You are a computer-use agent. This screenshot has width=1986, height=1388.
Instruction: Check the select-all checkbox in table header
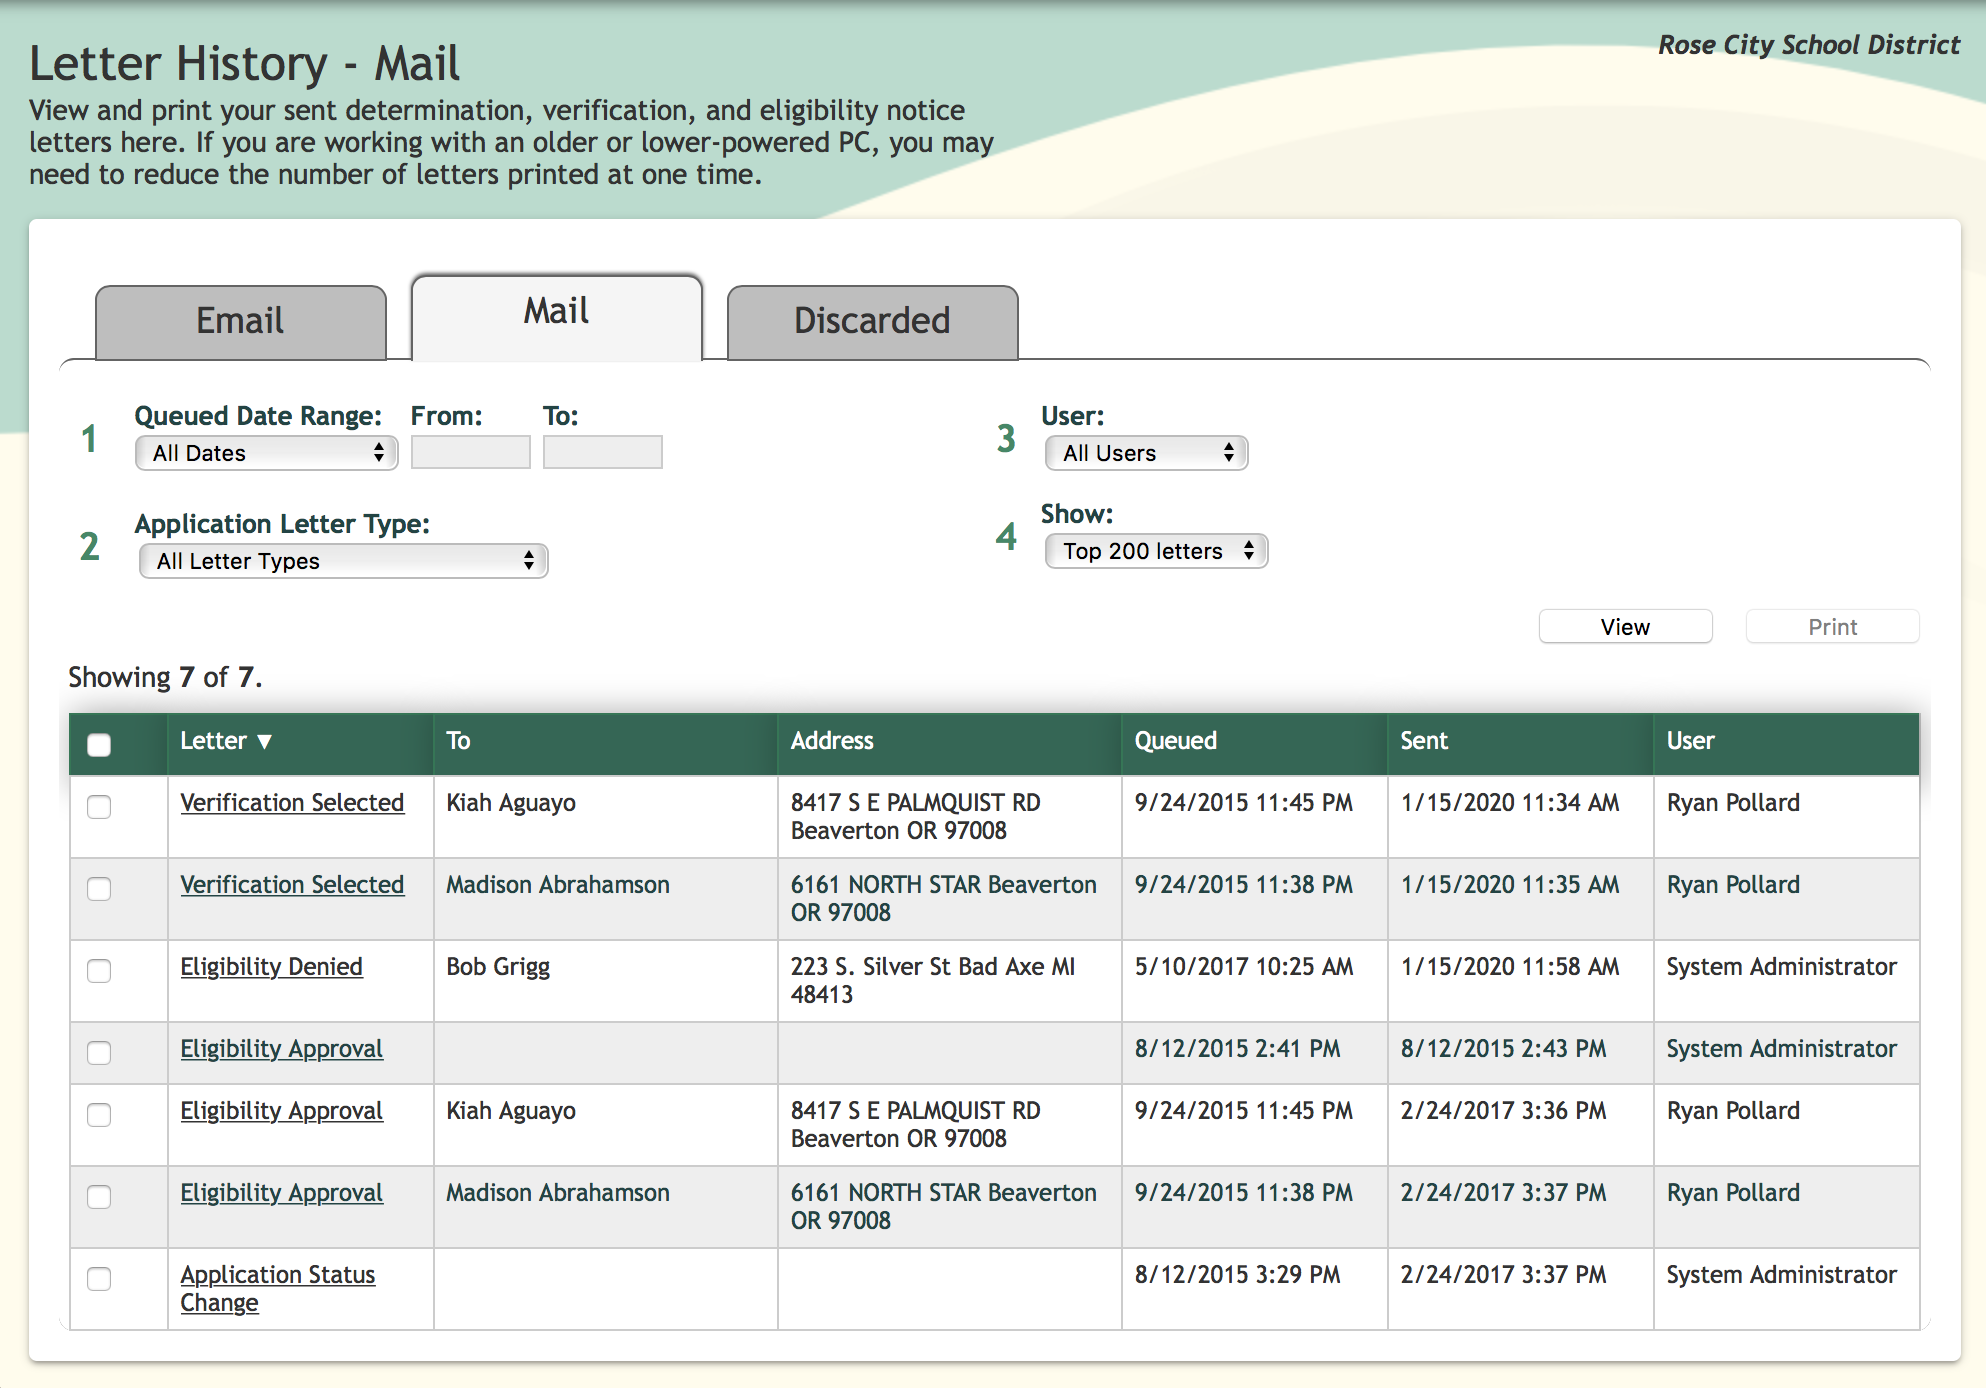[x=99, y=744]
